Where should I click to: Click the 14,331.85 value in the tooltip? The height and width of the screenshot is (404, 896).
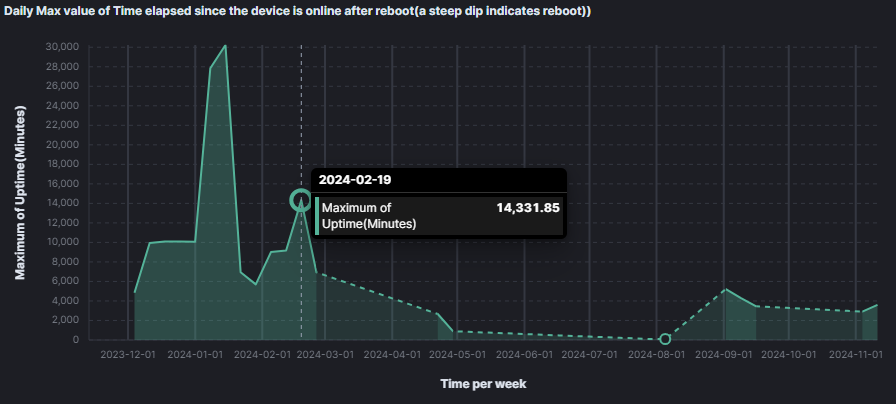(x=527, y=208)
